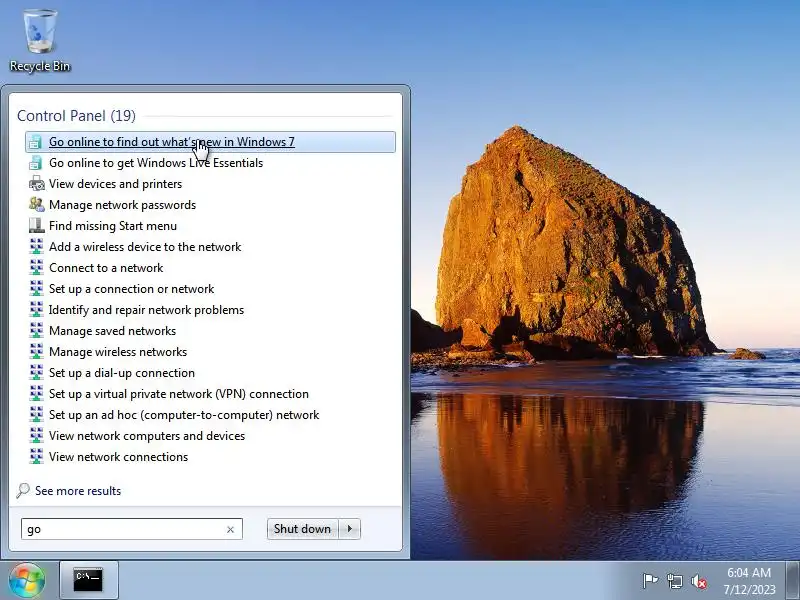Launch 'Identify and repair network problems'

[210, 310]
